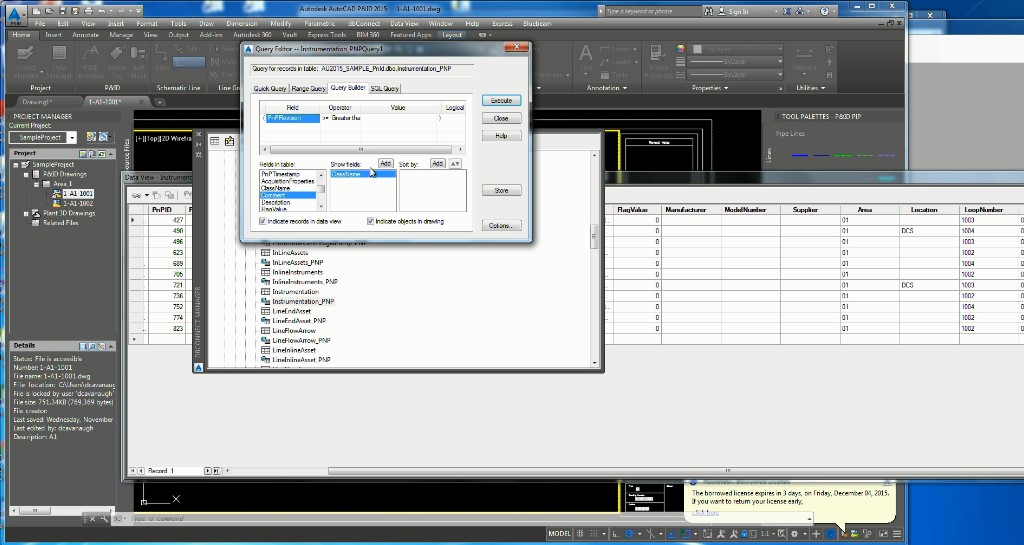Toggle grid display in status bar
Image resolution: width=1024 pixels, height=545 pixels.
pyautogui.click(x=580, y=533)
